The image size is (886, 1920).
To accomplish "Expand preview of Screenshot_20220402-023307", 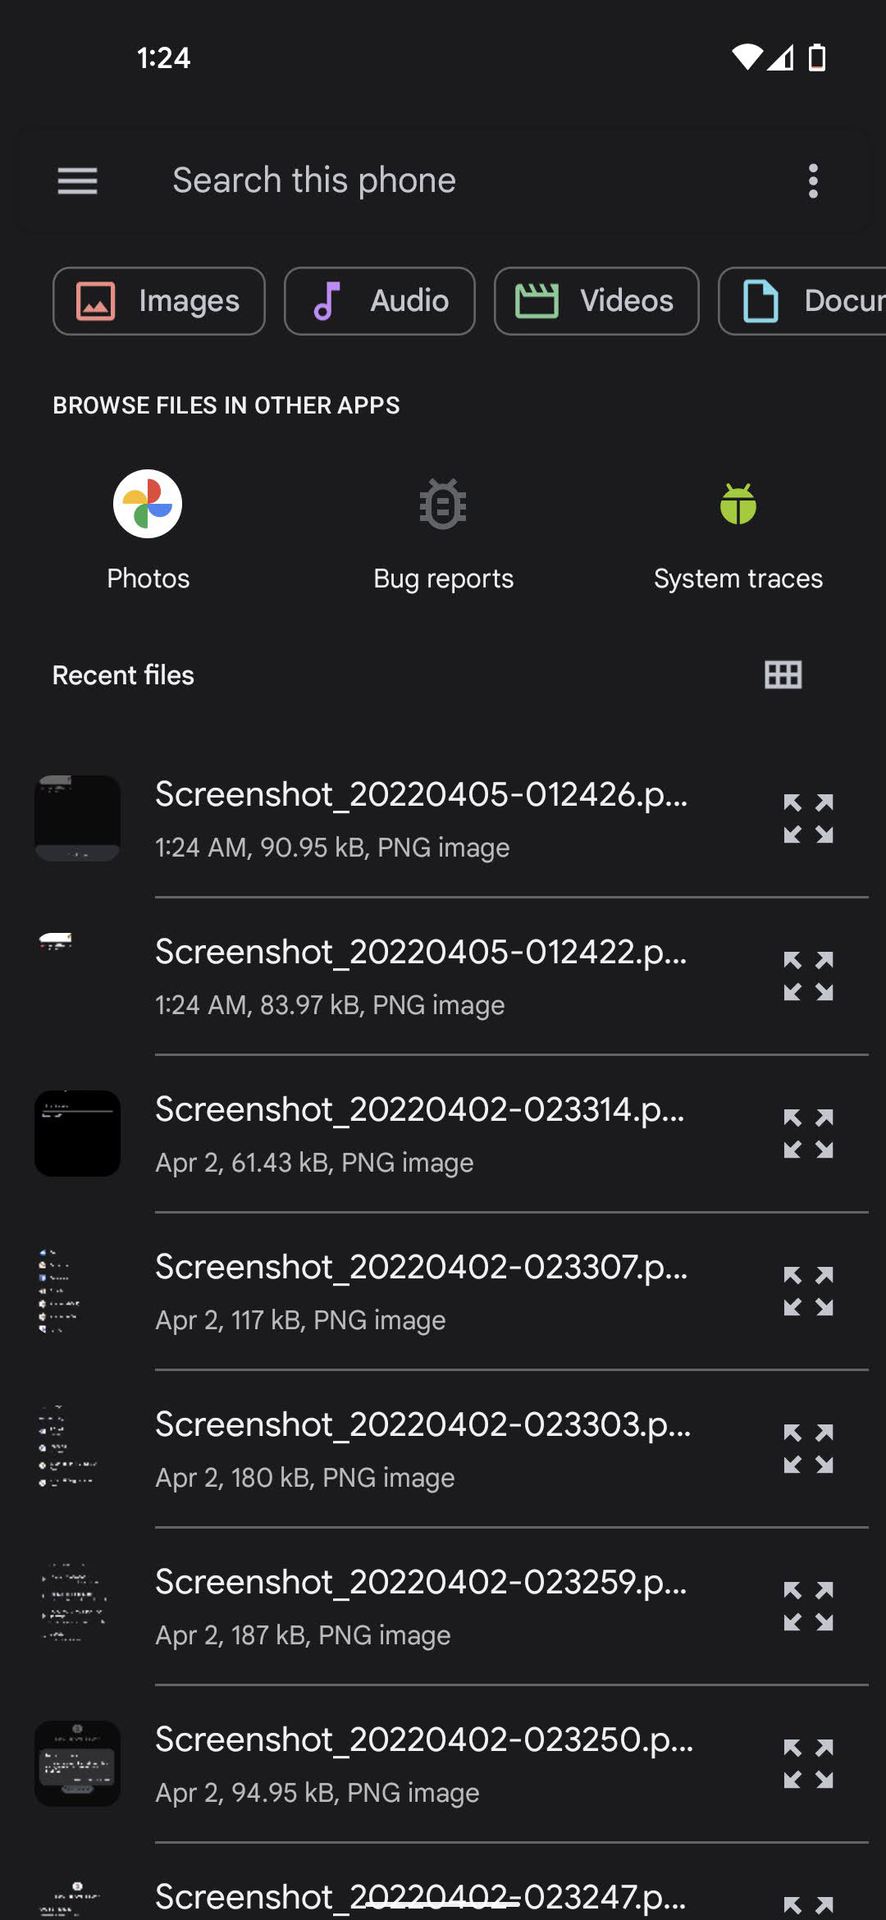I will [808, 1291].
